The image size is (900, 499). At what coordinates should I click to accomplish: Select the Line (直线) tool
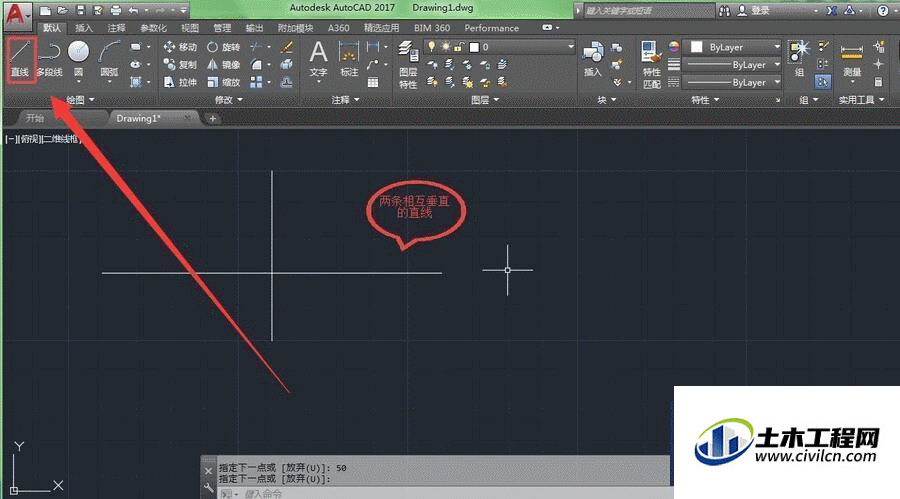(x=21, y=59)
